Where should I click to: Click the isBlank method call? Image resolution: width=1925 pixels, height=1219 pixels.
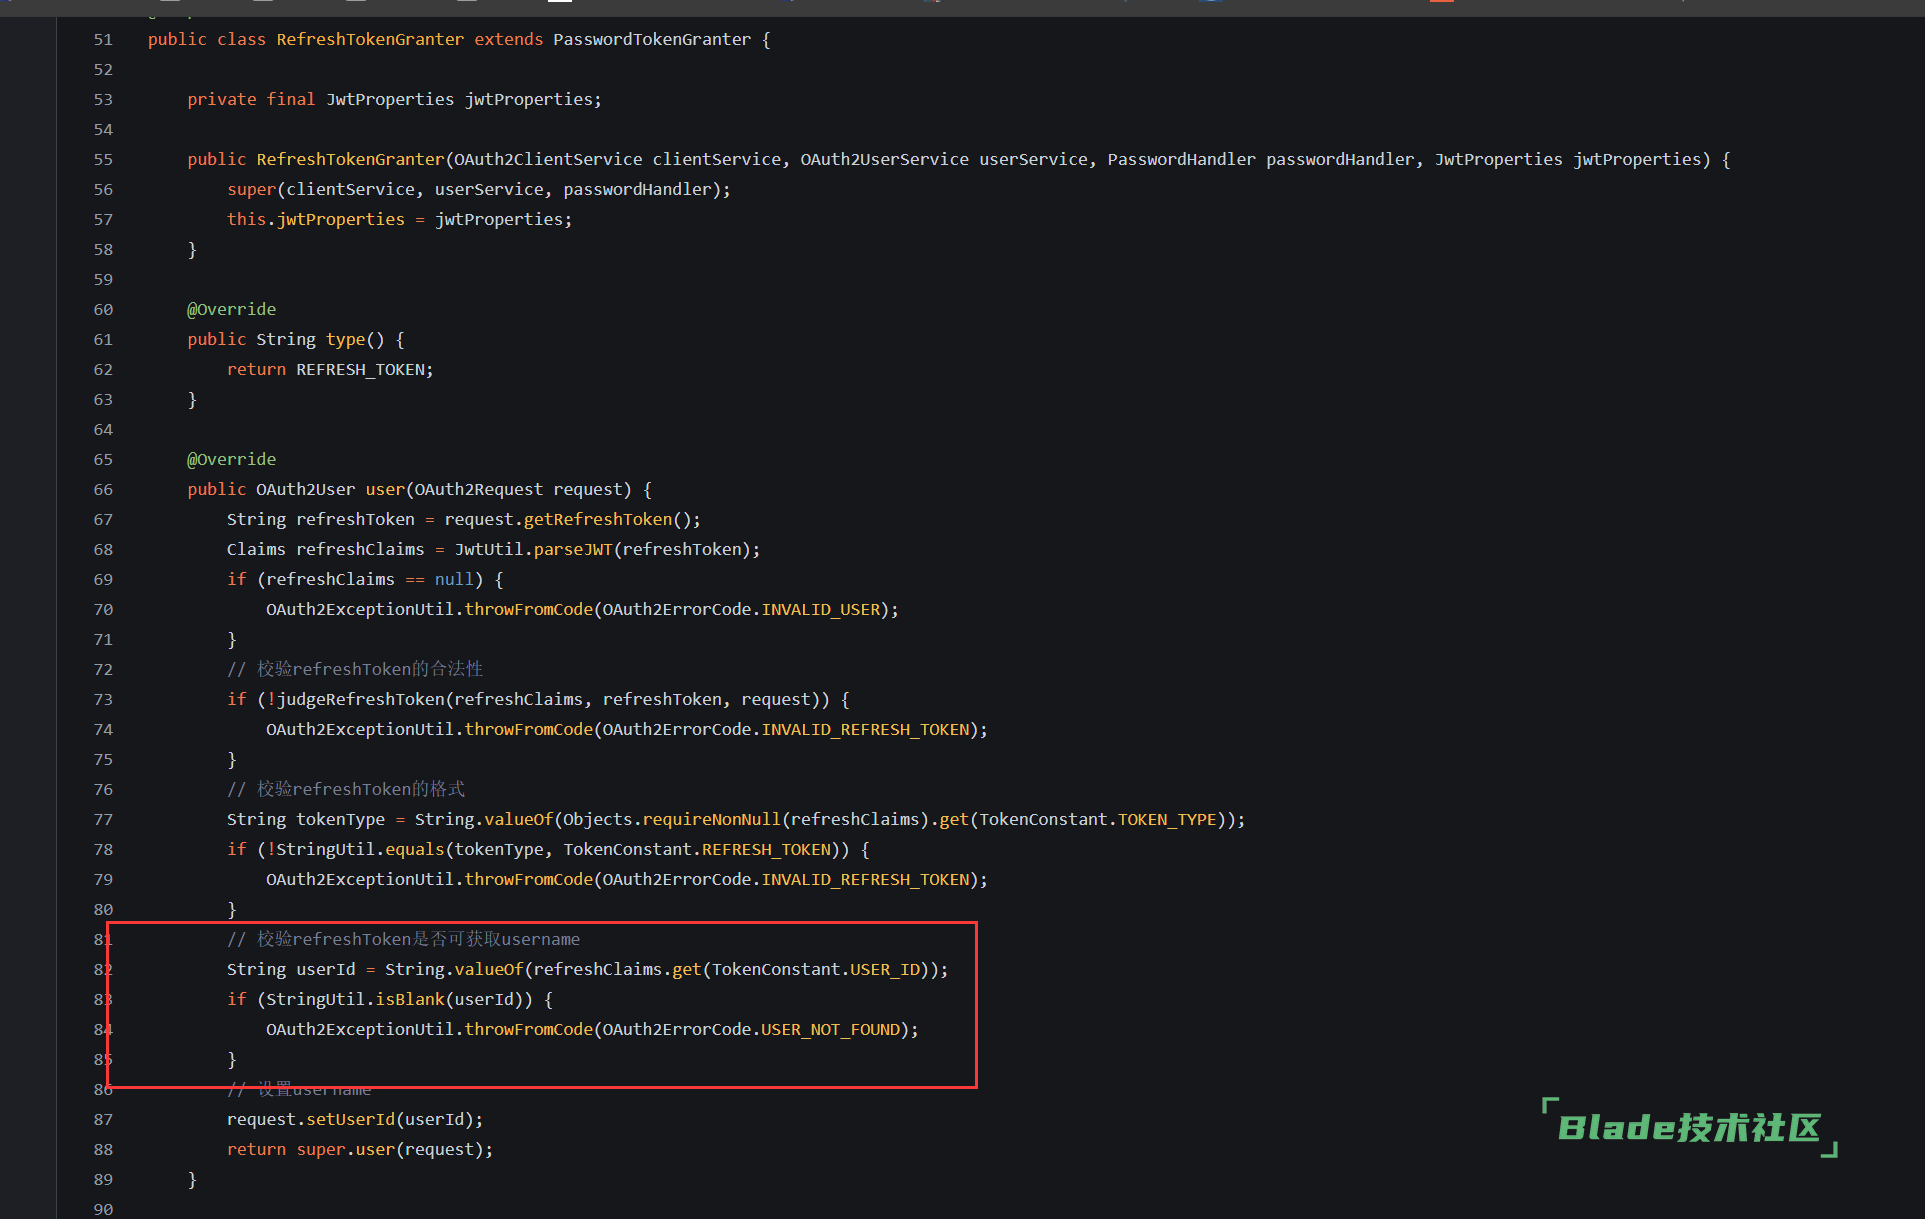tap(409, 1000)
